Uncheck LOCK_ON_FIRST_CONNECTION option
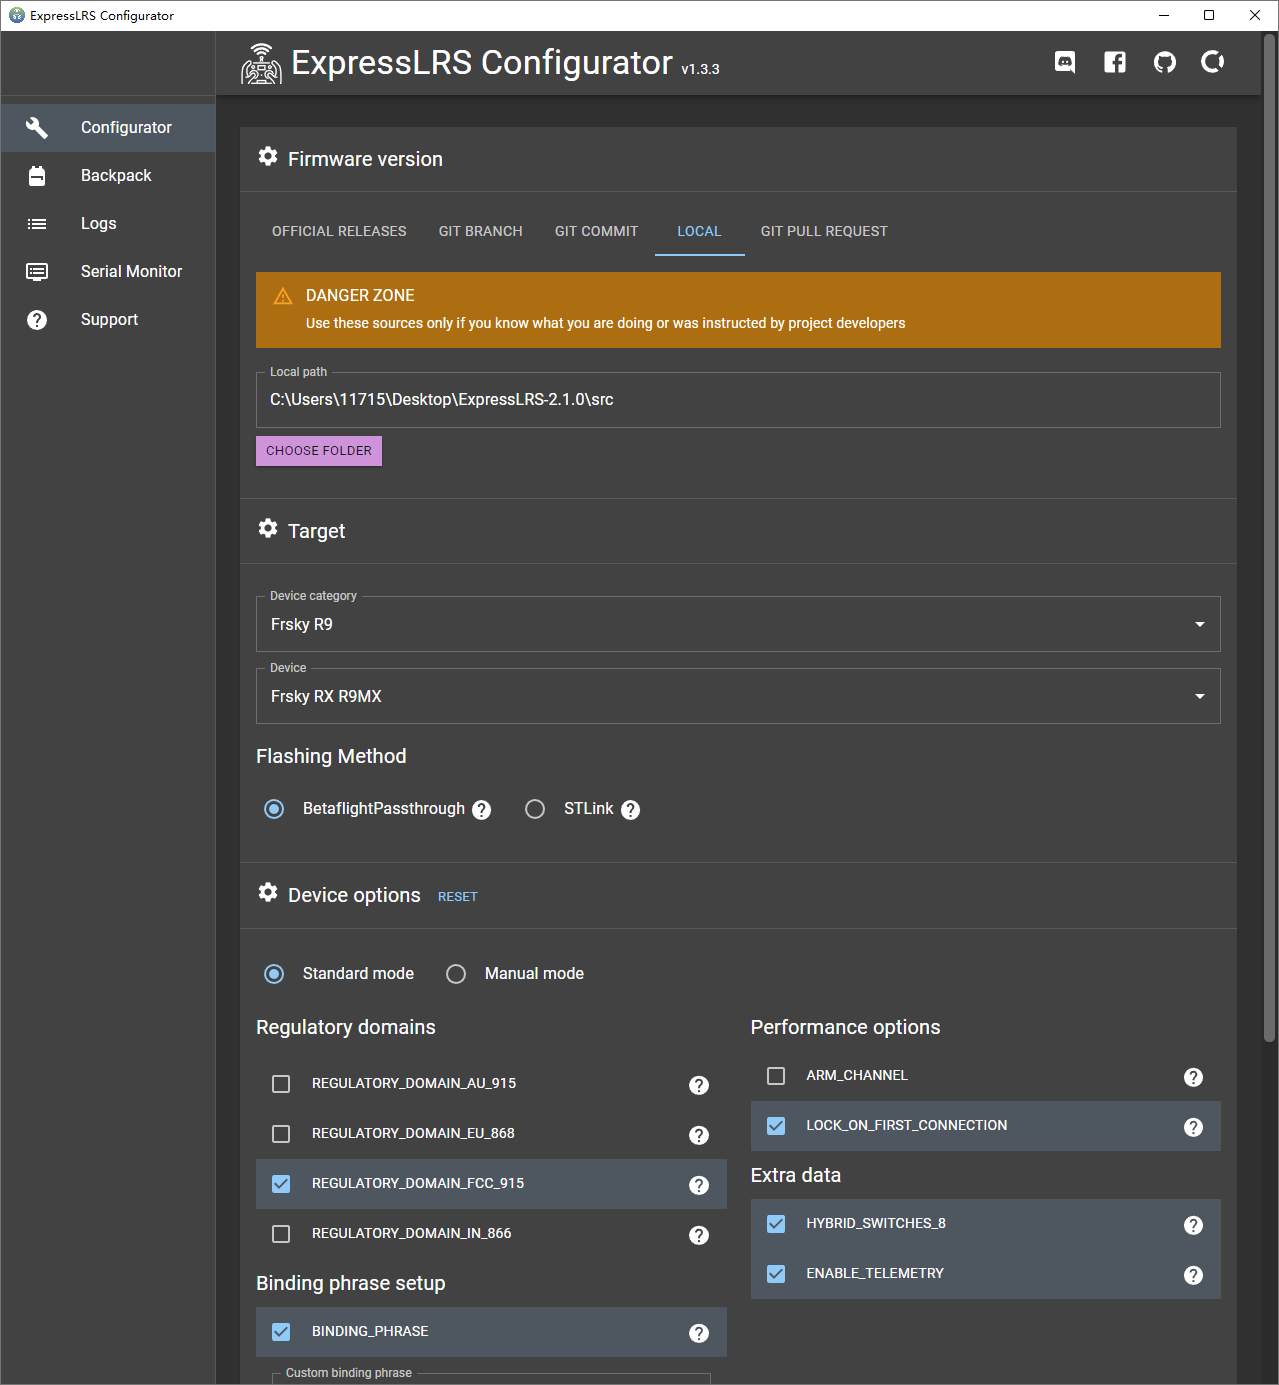The height and width of the screenshot is (1385, 1279). click(x=776, y=1126)
